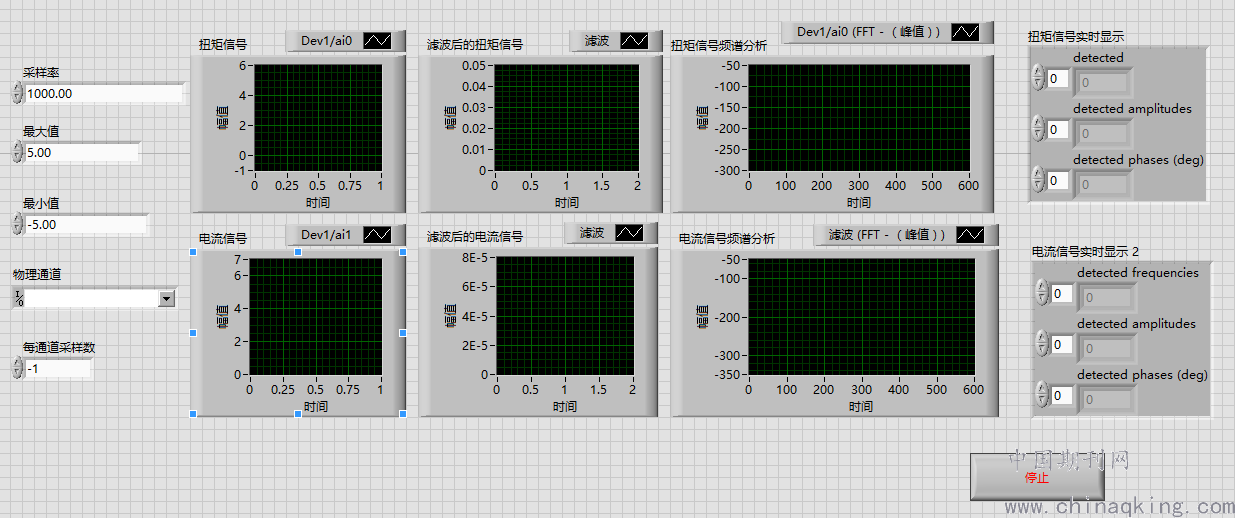Click the 滤波后的扭矩信号 title label

[475, 45]
